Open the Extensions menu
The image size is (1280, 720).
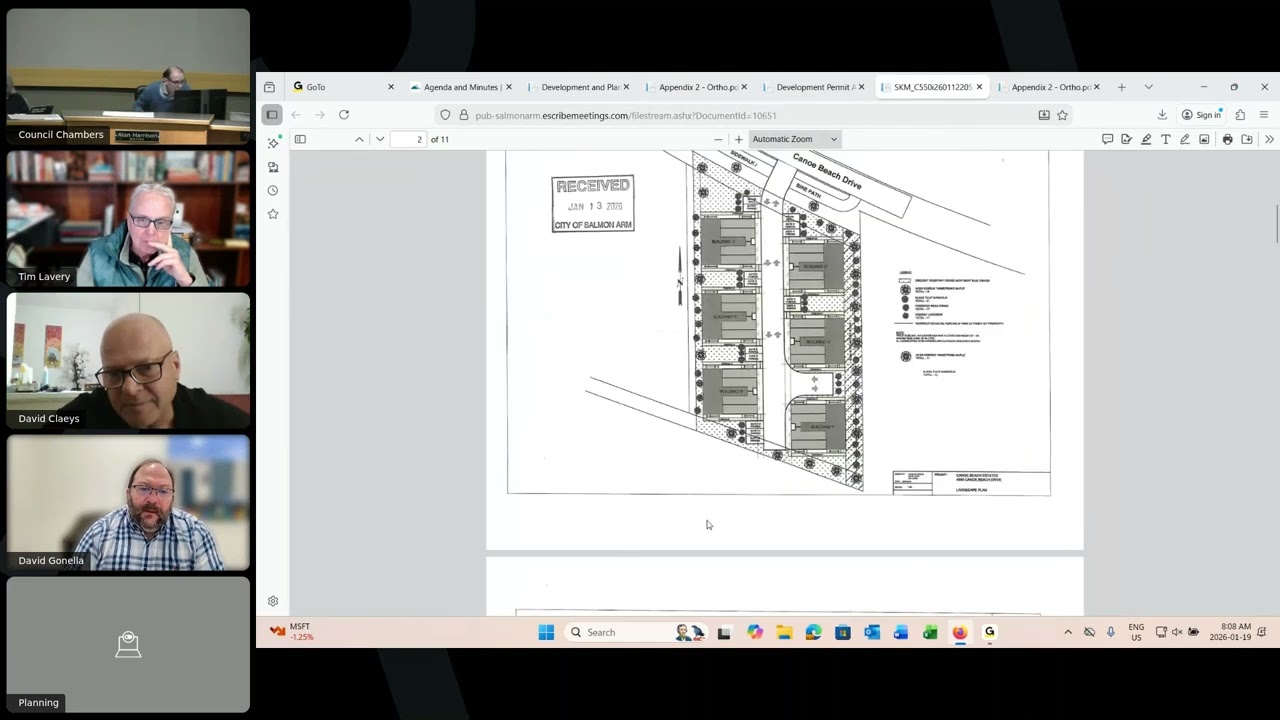(x=1240, y=115)
